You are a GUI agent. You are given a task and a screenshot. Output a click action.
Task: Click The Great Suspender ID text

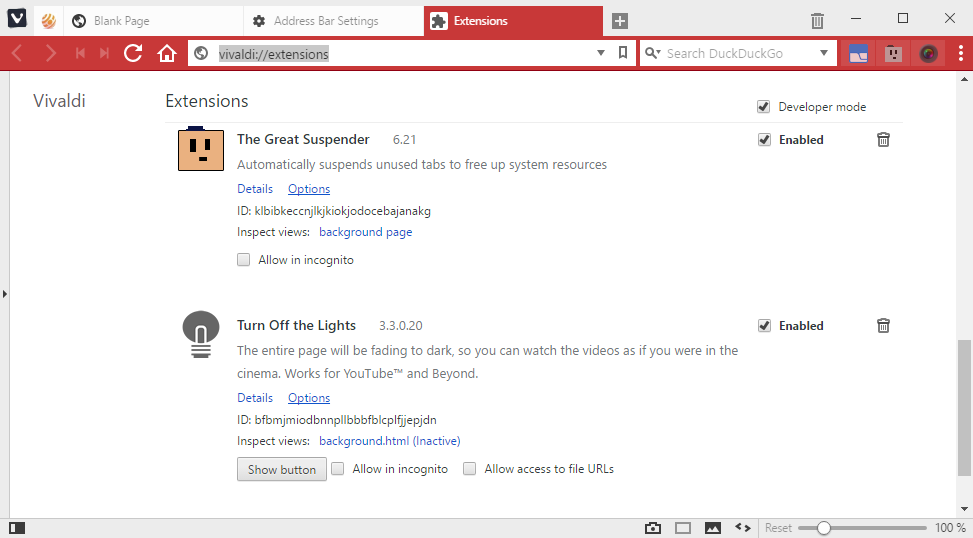(334, 211)
